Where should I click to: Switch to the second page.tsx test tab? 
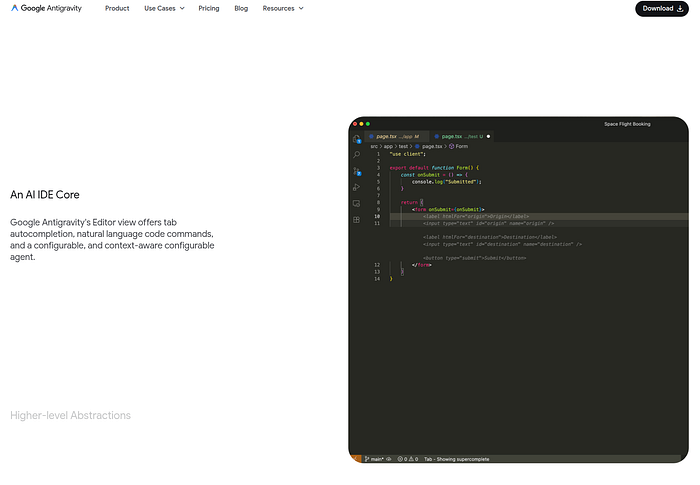click(461, 136)
